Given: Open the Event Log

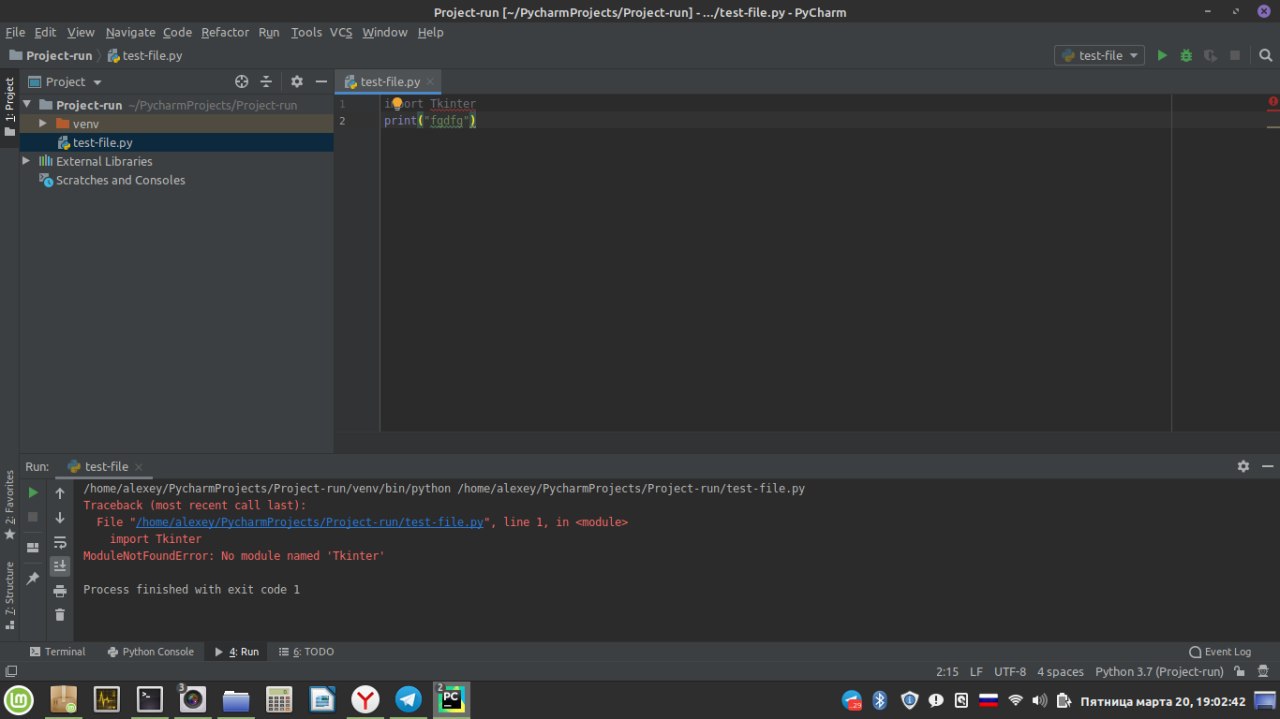Looking at the screenshot, I should pyautogui.click(x=1220, y=651).
